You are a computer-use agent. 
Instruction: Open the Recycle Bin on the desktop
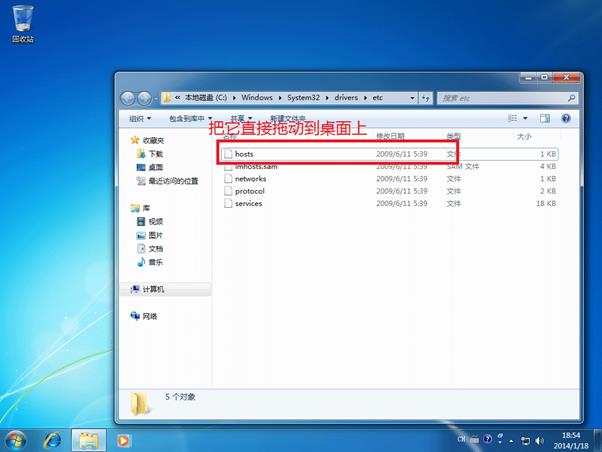[22, 20]
